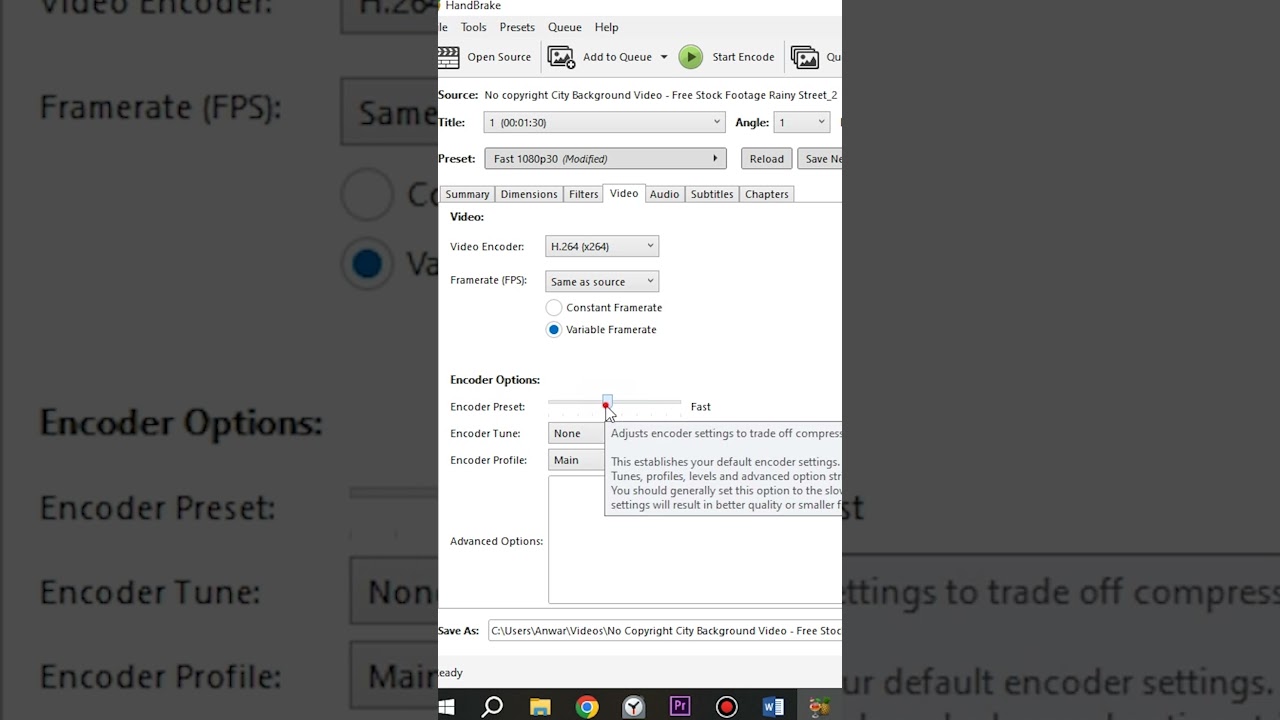The height and width of the screenshot is (720, 1280).
Task: Click the Advanced Options text box
Action: (695, 540)
